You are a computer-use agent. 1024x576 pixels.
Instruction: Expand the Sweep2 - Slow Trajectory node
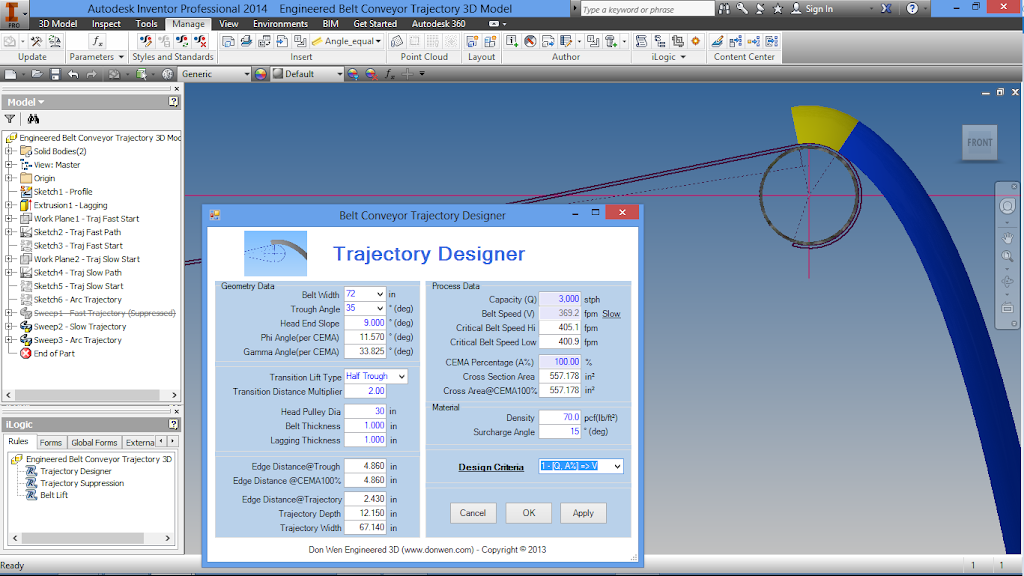pos(9,327)
